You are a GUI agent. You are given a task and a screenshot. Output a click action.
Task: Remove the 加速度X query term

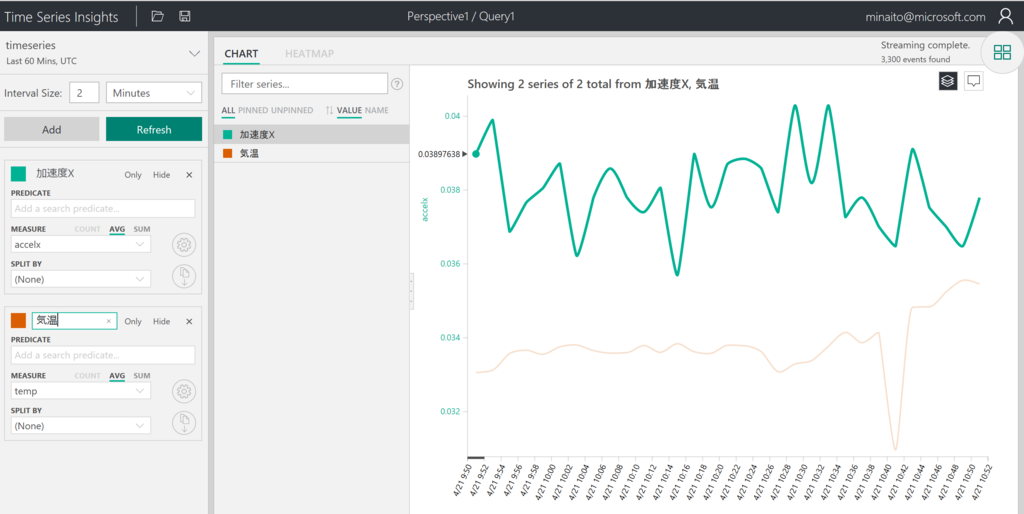189,175
